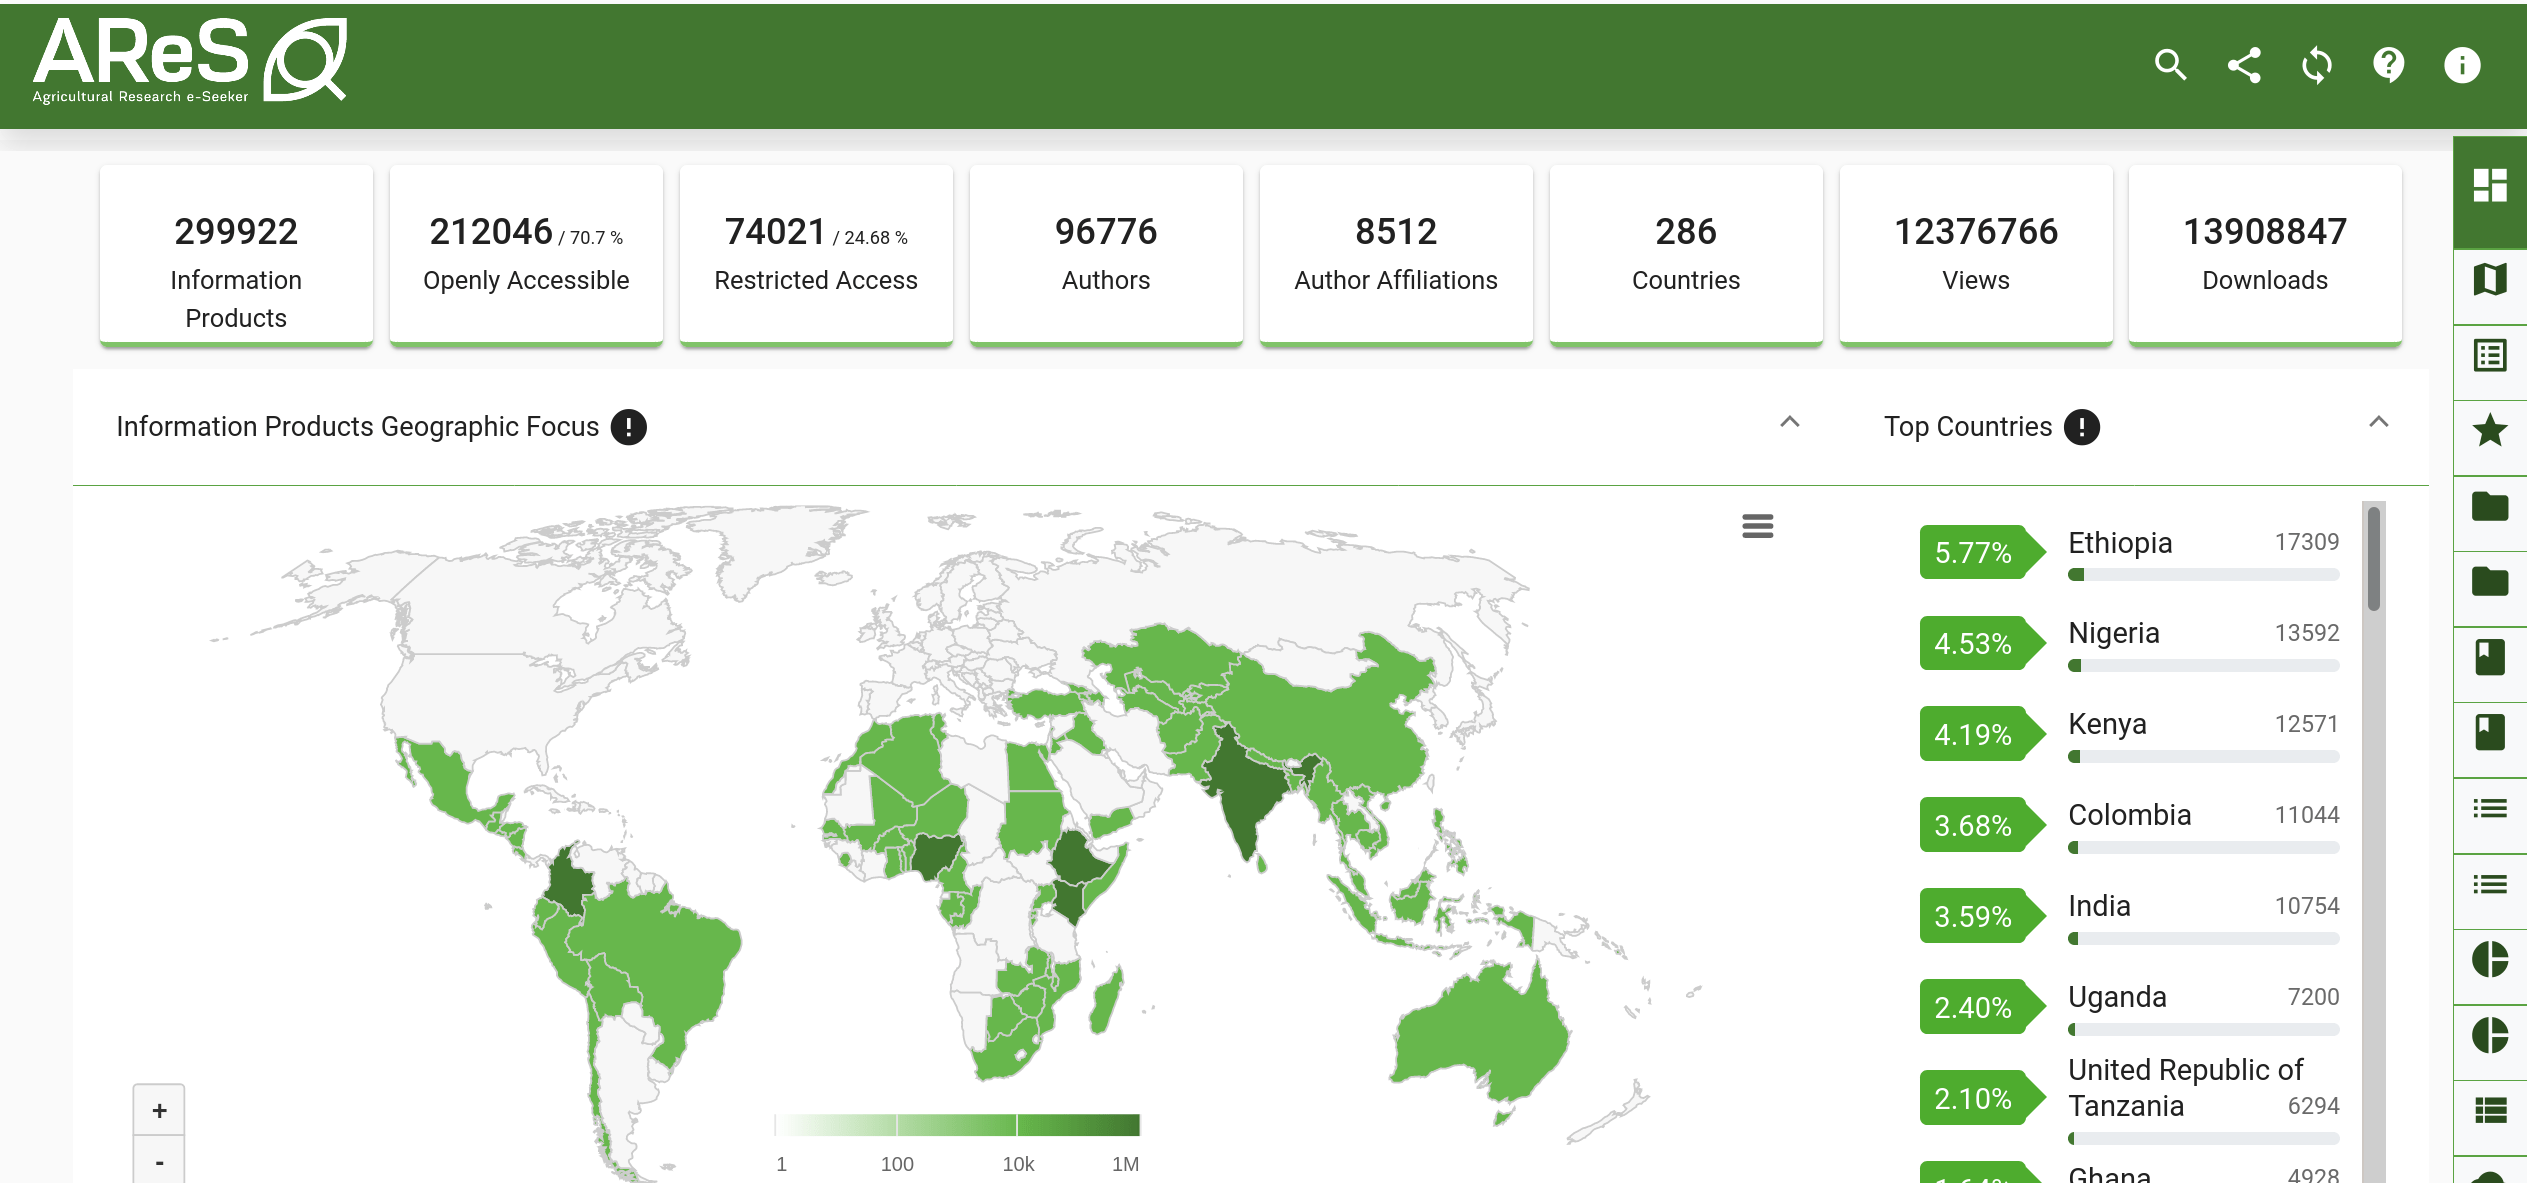
Task: Click the ARes logo
Action: (x=190, y=60)
